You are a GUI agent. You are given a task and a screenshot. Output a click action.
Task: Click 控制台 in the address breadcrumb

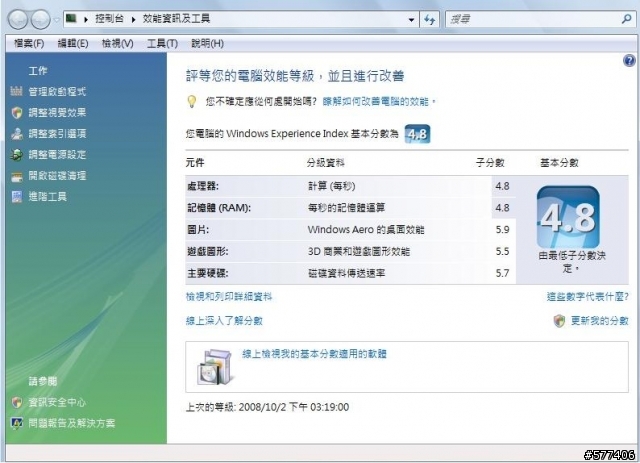point(109,19)
